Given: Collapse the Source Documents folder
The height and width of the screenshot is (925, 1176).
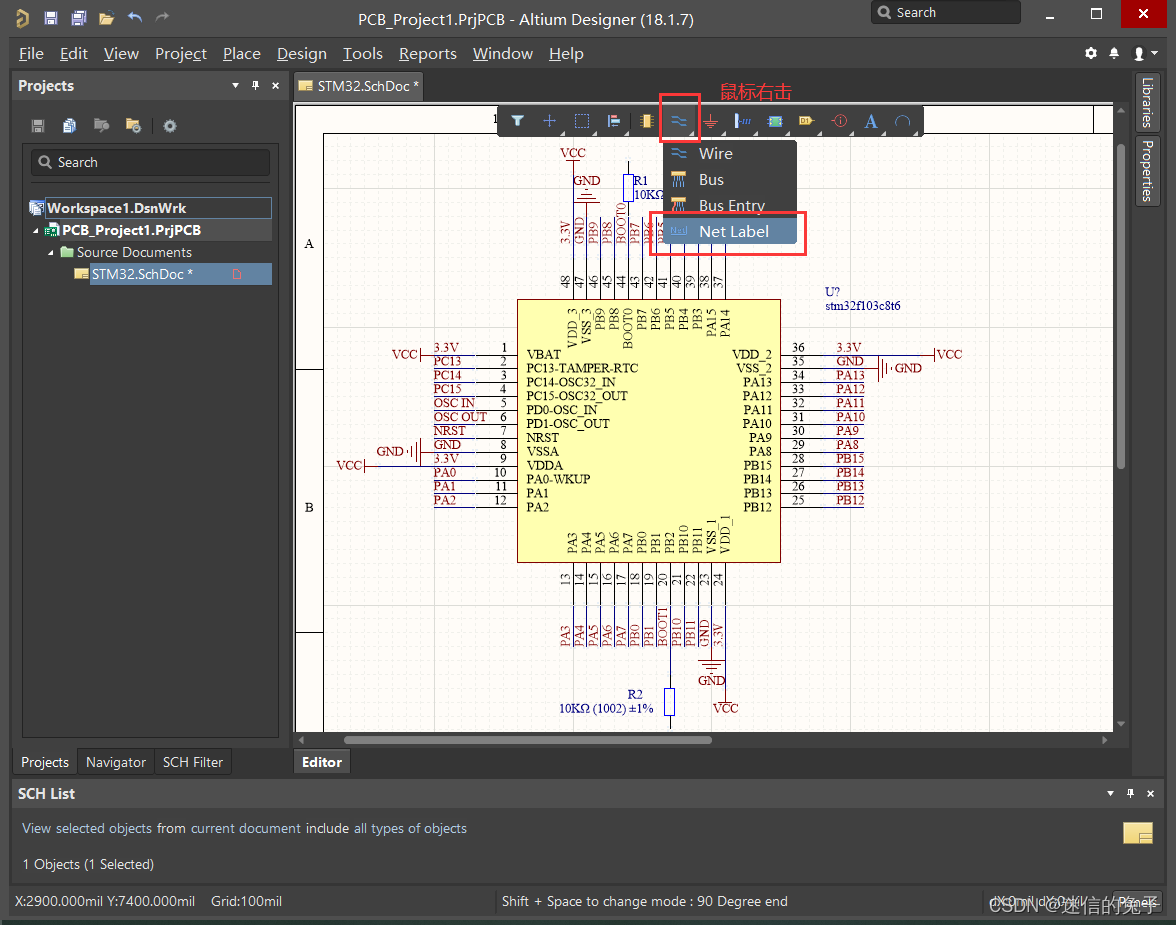Looking at the screenshot, I should [52, 253].
